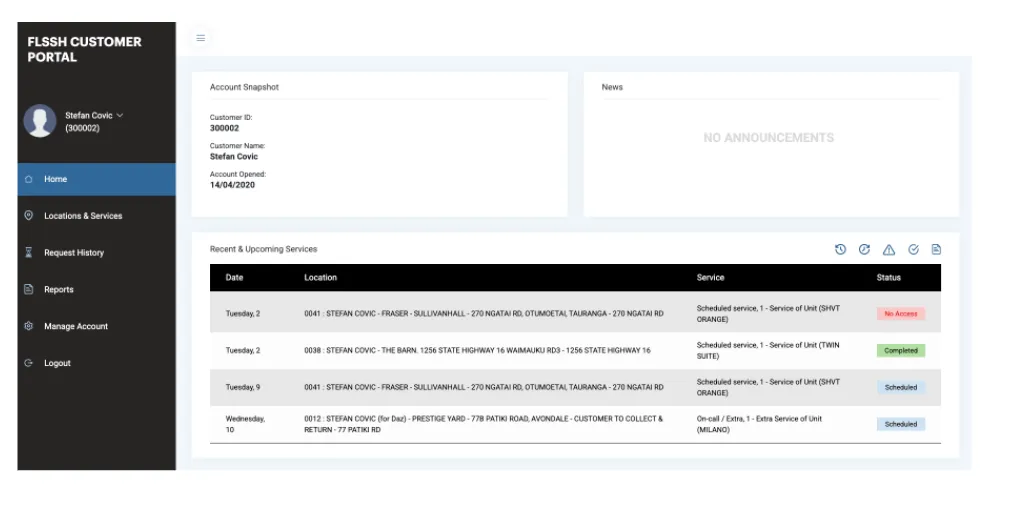Screen dimensions: 1028x510
Task: Click the completed checkmark circle icon
Action: (x=913, y=249)
